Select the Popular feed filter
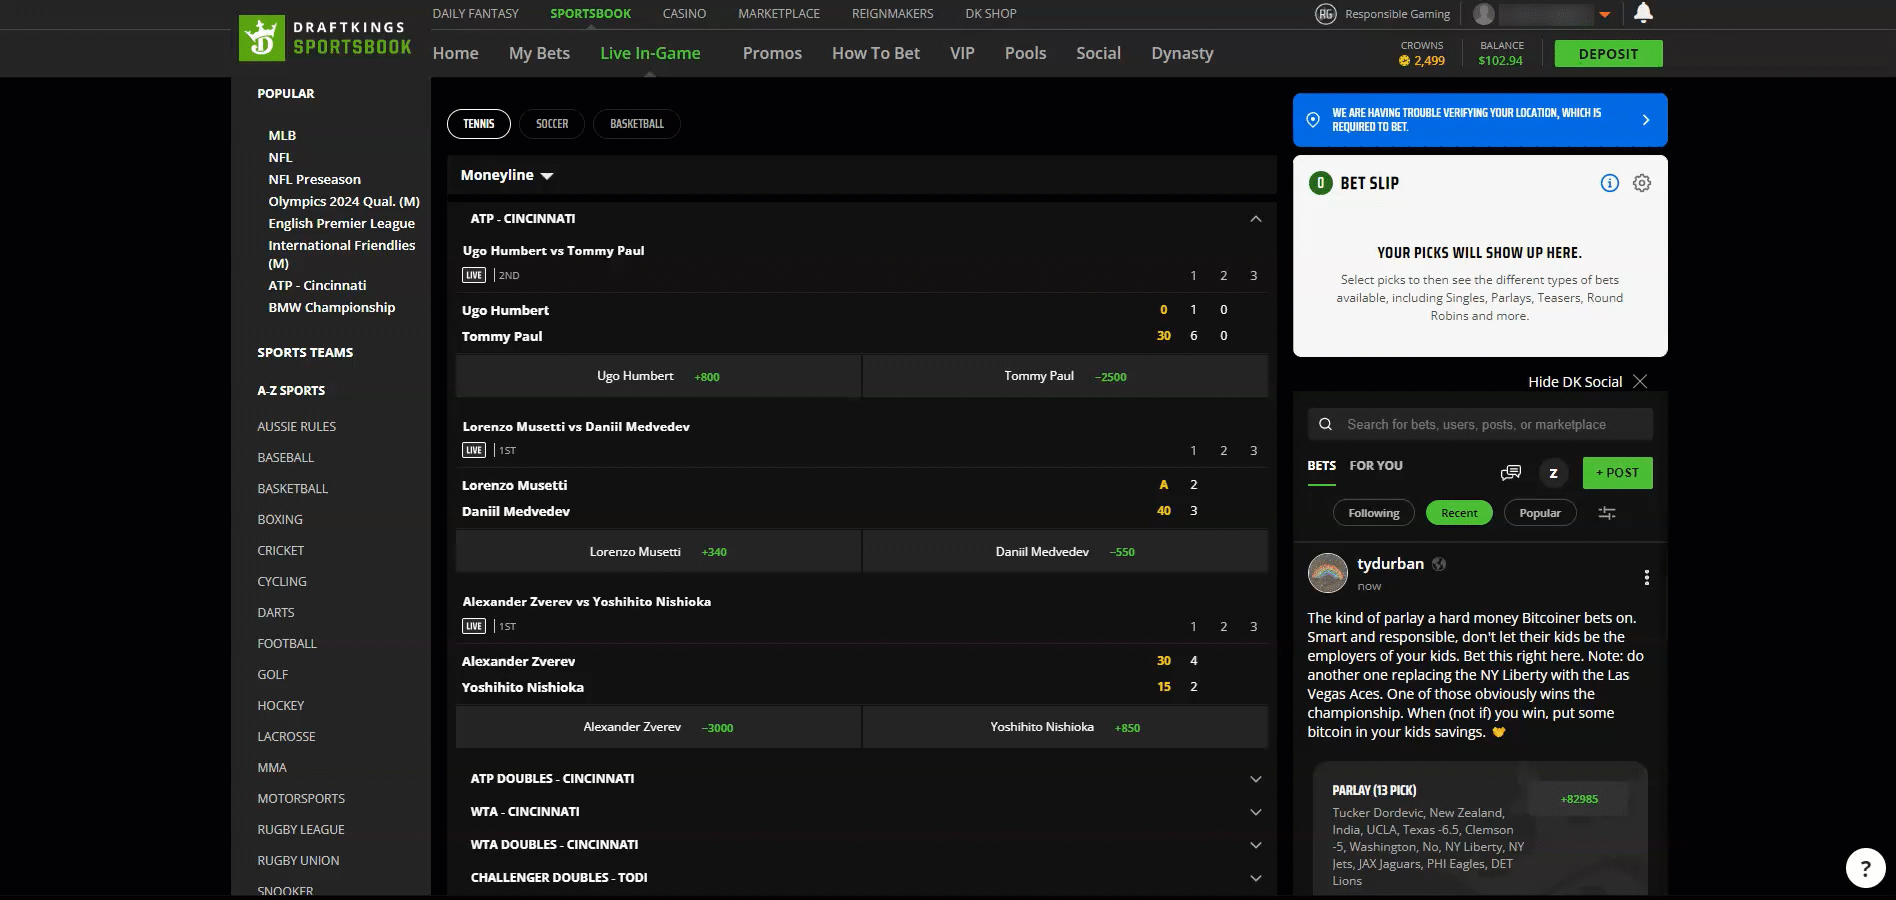This screenshot has height=900, width=1896. pyautogui.click(x=1540, y=513)
